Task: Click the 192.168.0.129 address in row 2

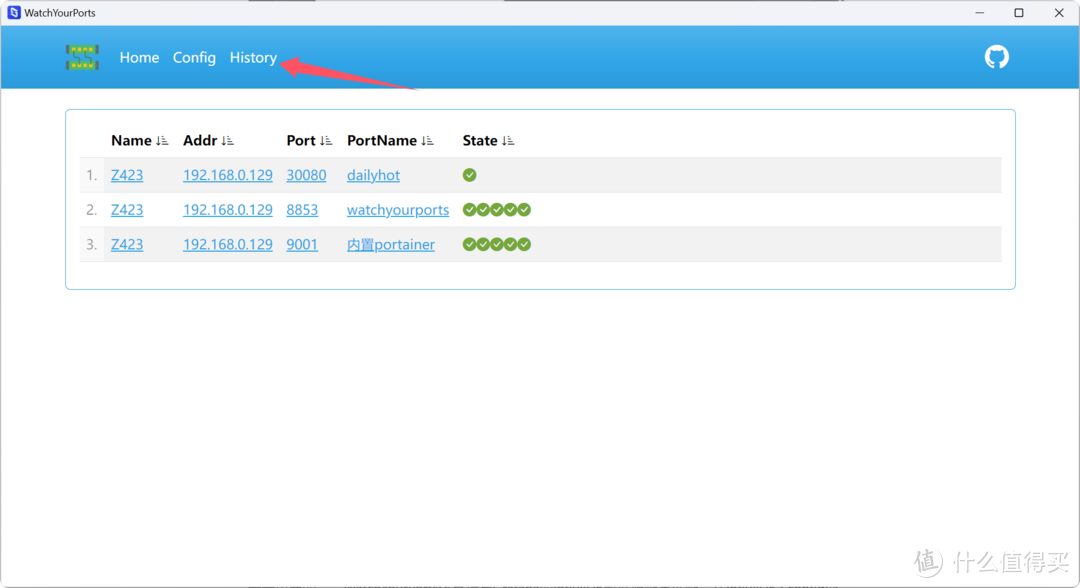Action: (x=227, y=210)
